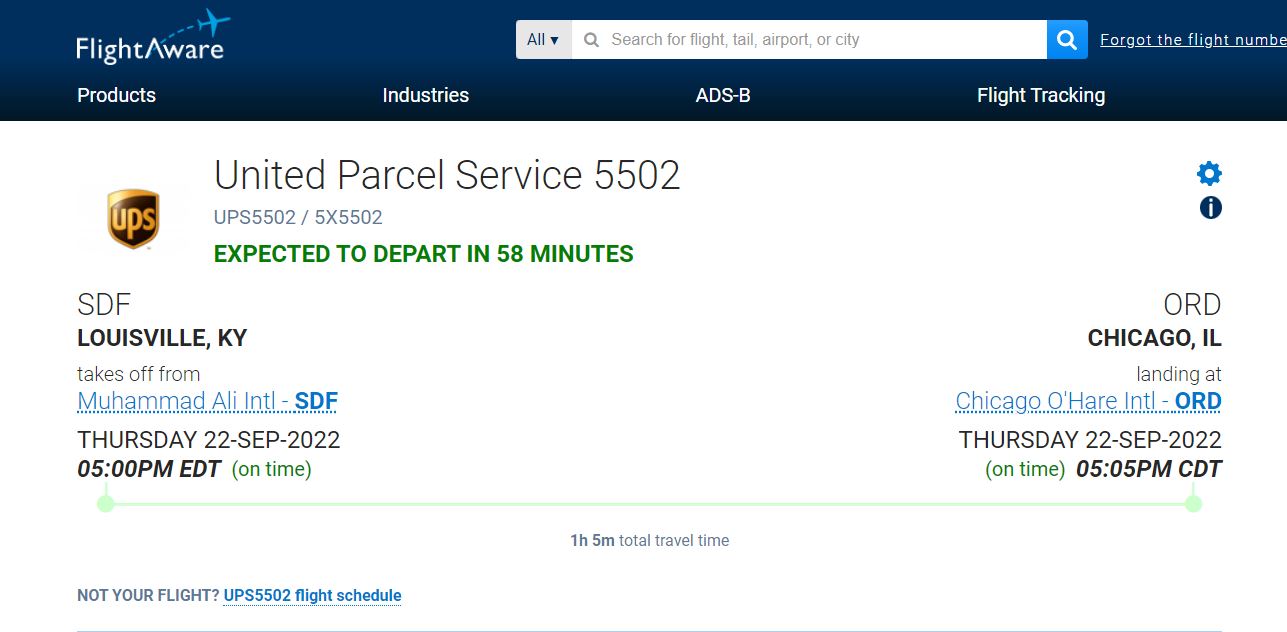The image size is (1287, 632).
Task: Click the departure dot on the flight progress line
Action: click(106, 503)
